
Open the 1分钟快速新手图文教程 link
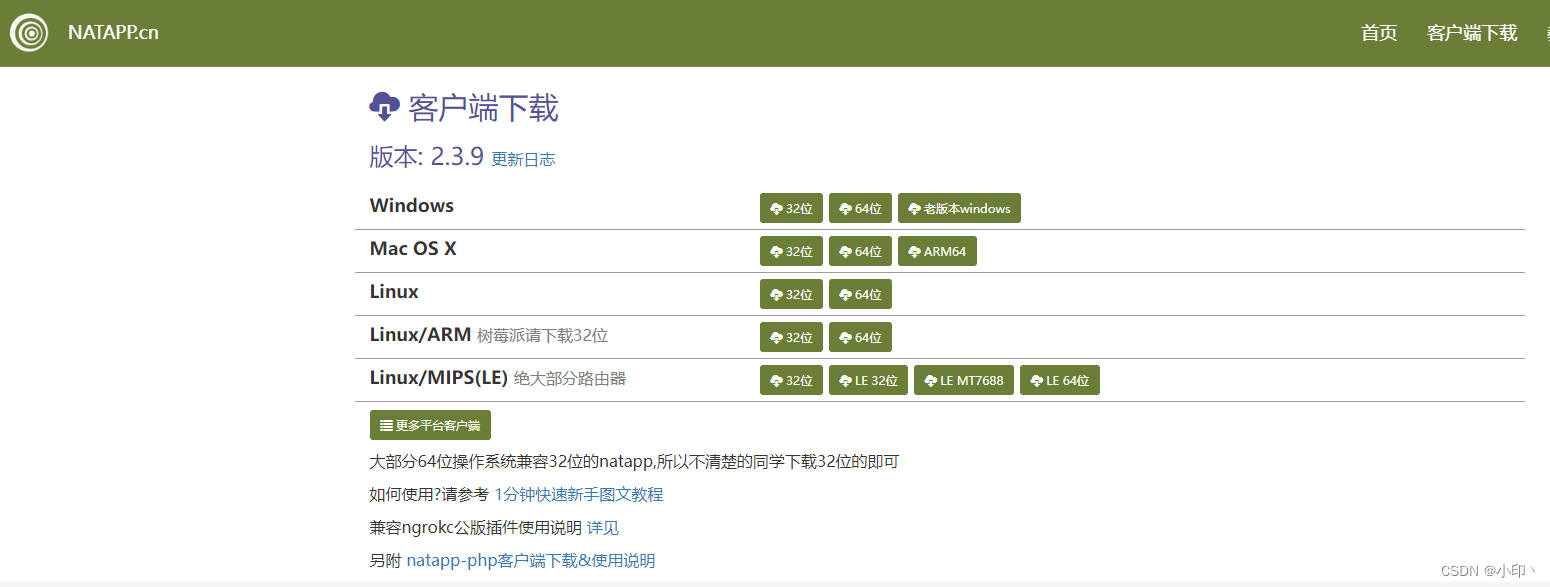(579, 494)
